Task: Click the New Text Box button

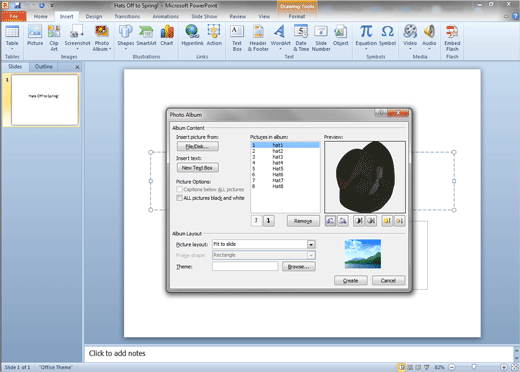Action: pyautogui.click(x=198, y=168)
